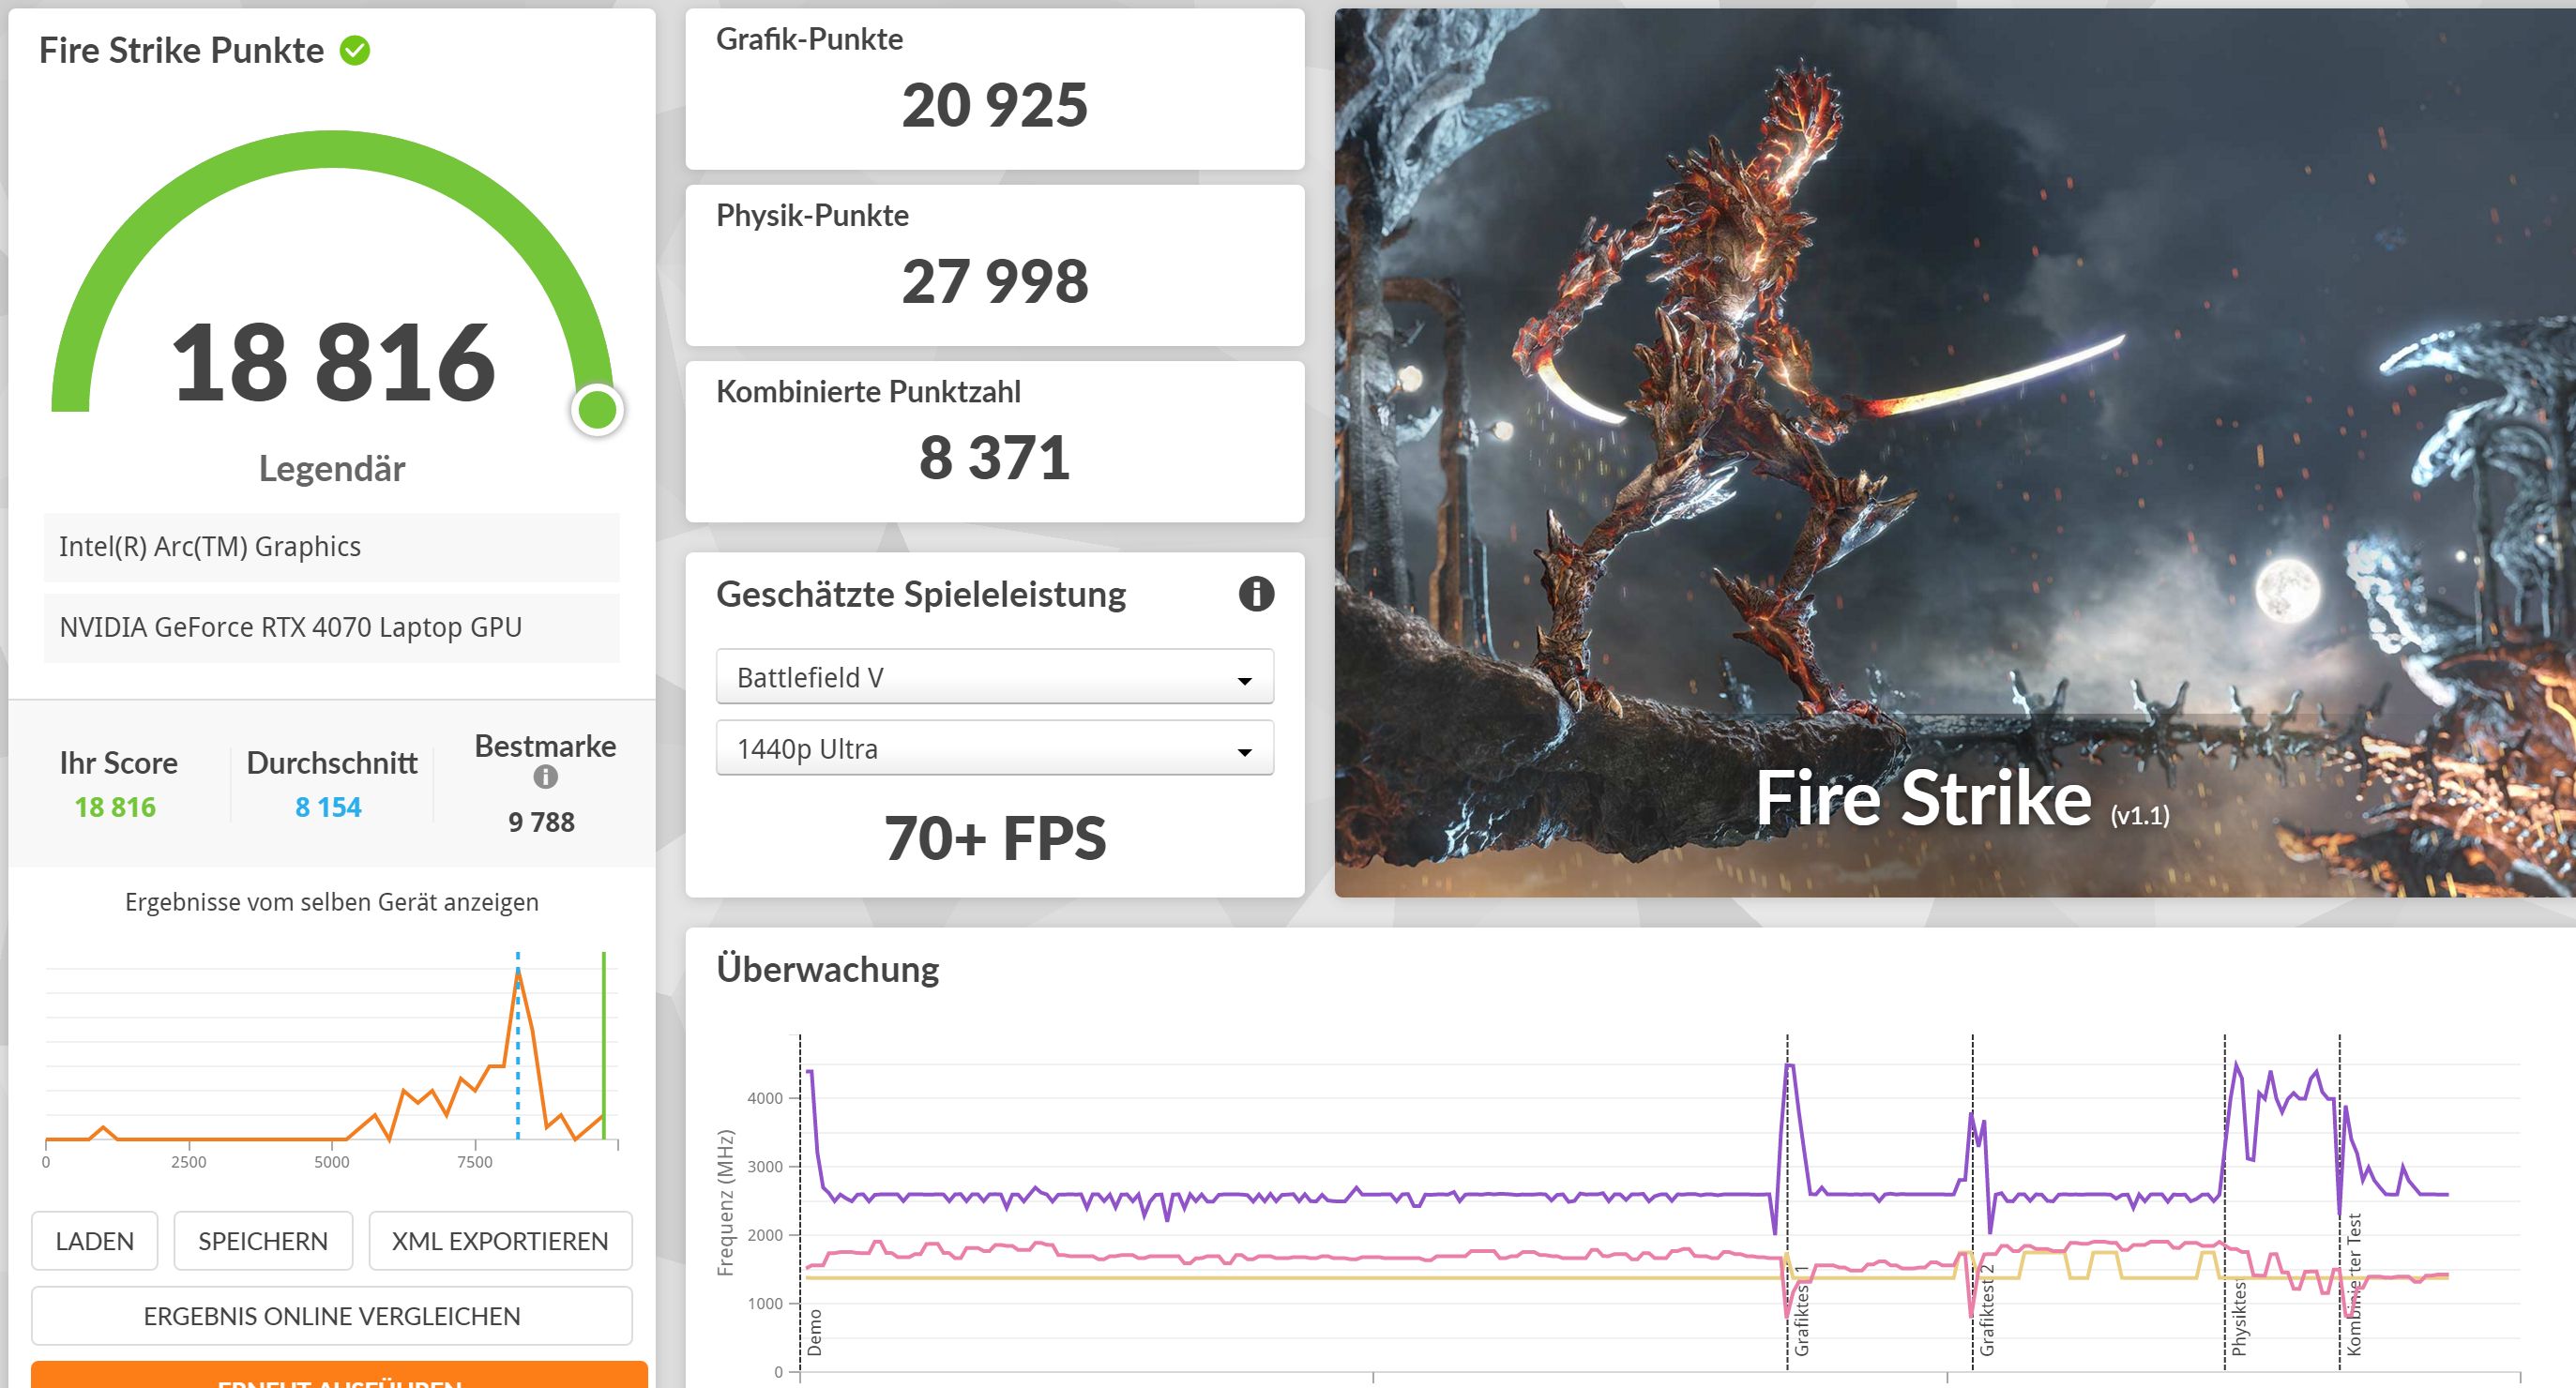Click the green validation checkmark icon

coord(355,50)
